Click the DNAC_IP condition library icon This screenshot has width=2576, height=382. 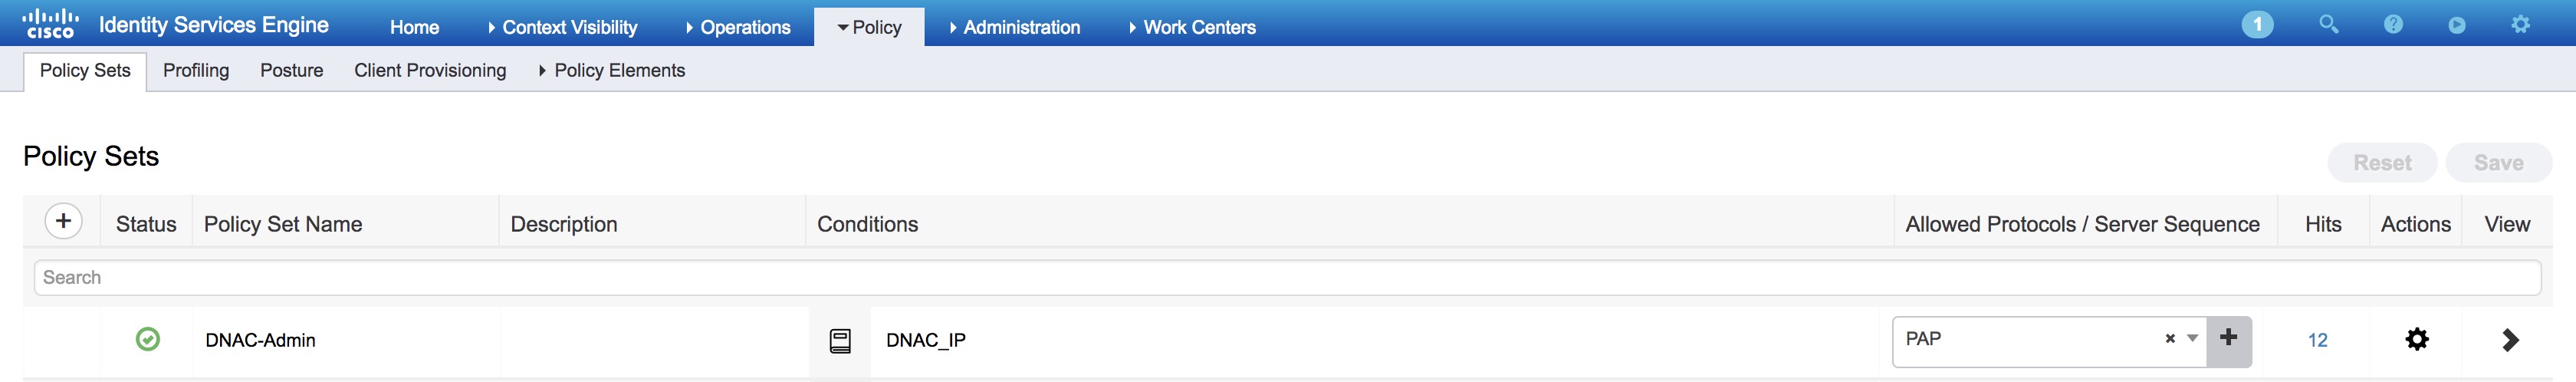(841, 341)
